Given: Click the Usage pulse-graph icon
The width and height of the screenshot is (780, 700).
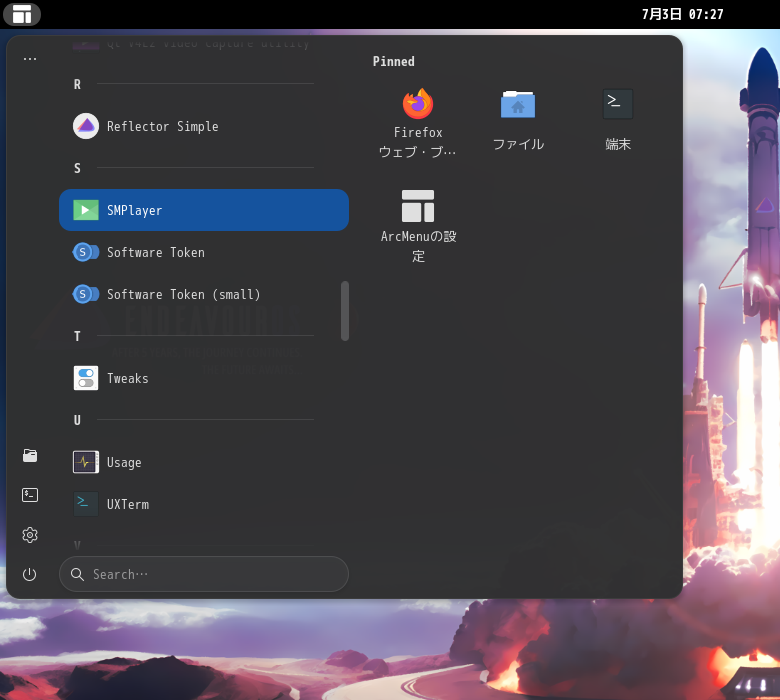Looking at the screenshot, I should click(x=86, y=462).
